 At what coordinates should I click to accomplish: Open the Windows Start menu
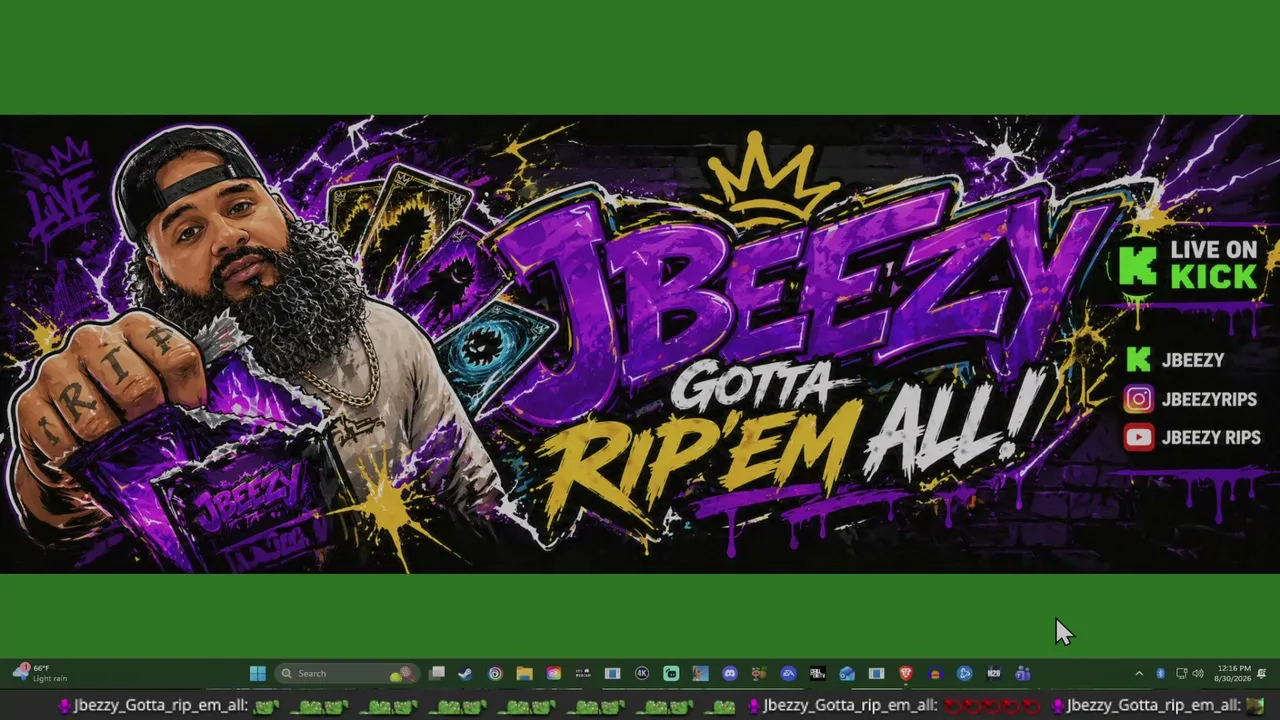pyautogui.click(x=258, y=674)
